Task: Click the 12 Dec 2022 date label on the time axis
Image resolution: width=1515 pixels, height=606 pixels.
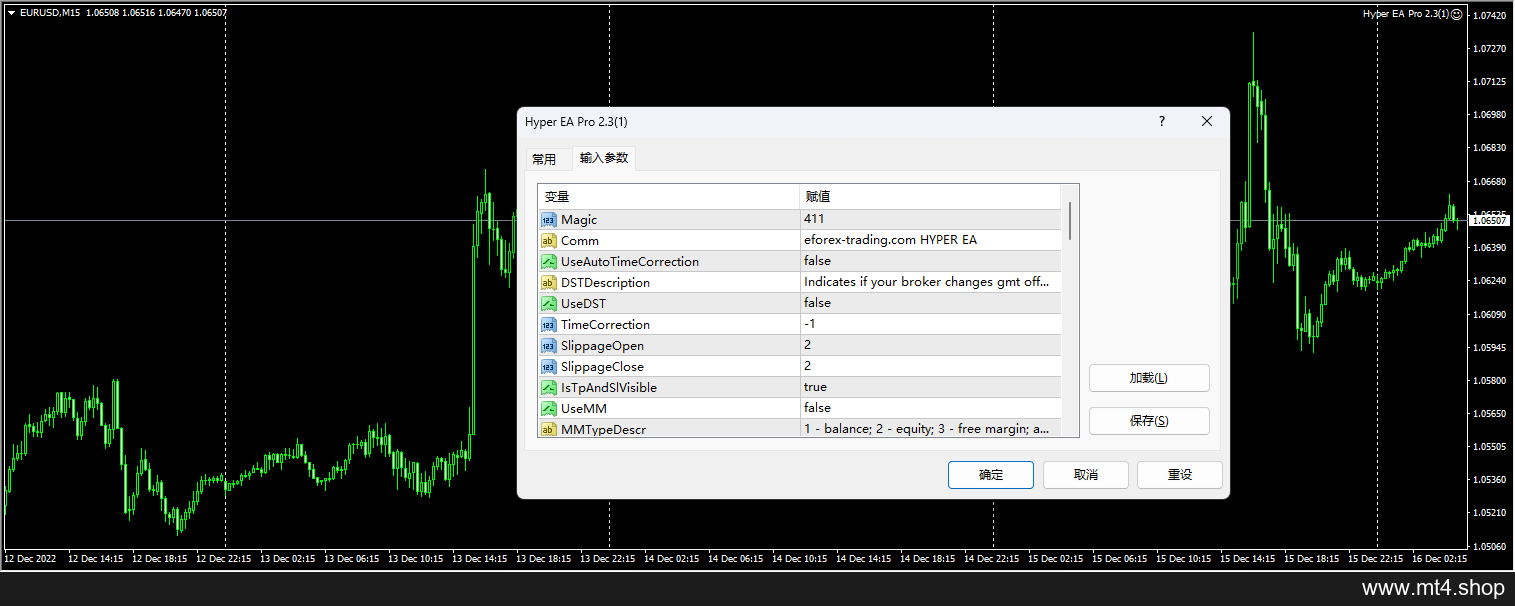Action: tap(28, 559)
